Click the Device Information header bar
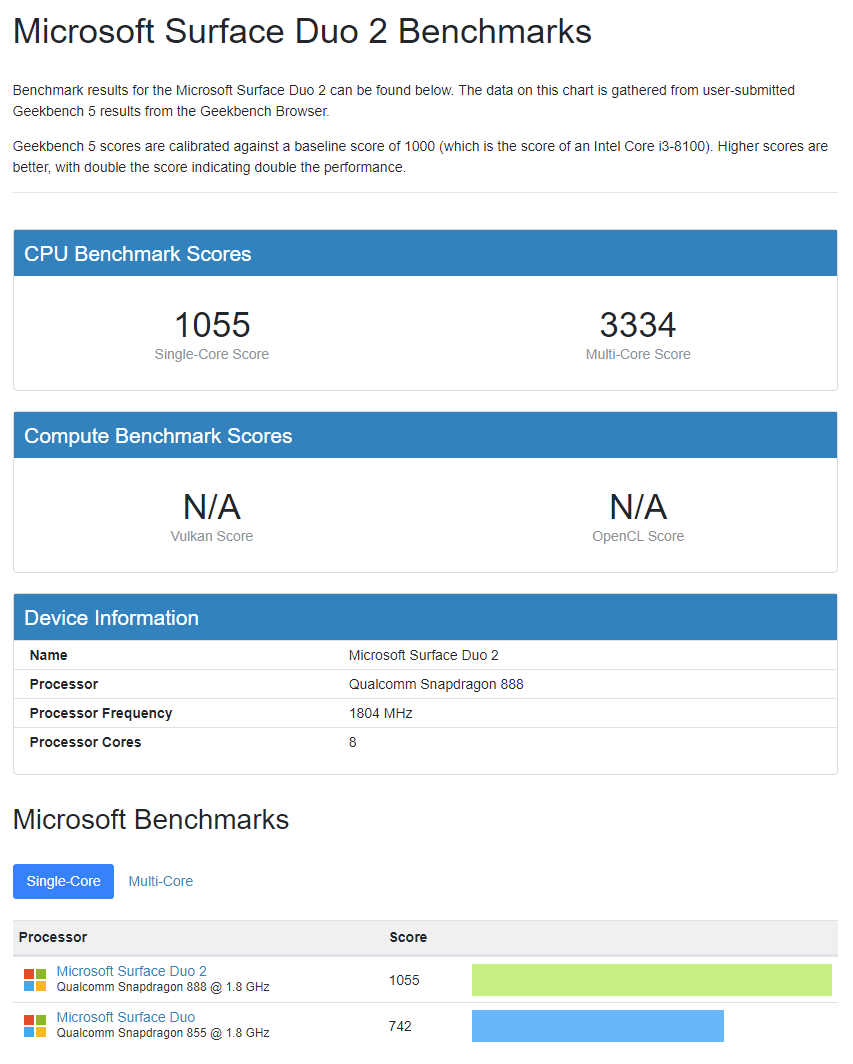Viewport: 853px width, 1064px height. click(x=424, y=617)
